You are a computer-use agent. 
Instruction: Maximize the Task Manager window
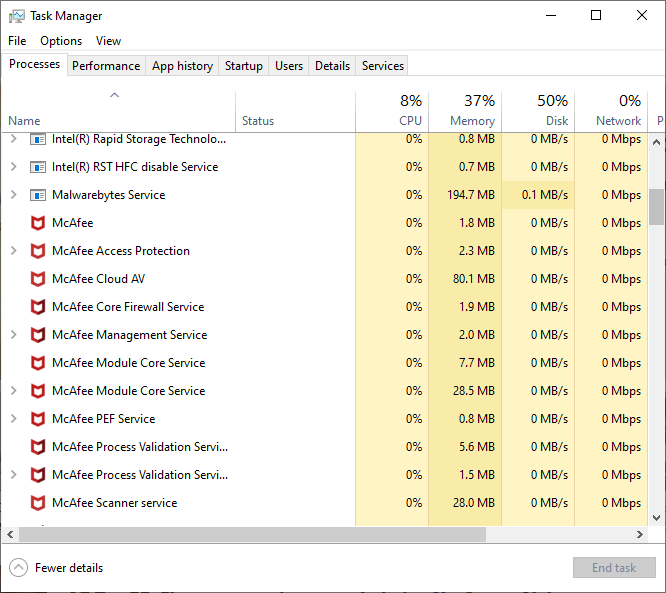click(596, 16)
